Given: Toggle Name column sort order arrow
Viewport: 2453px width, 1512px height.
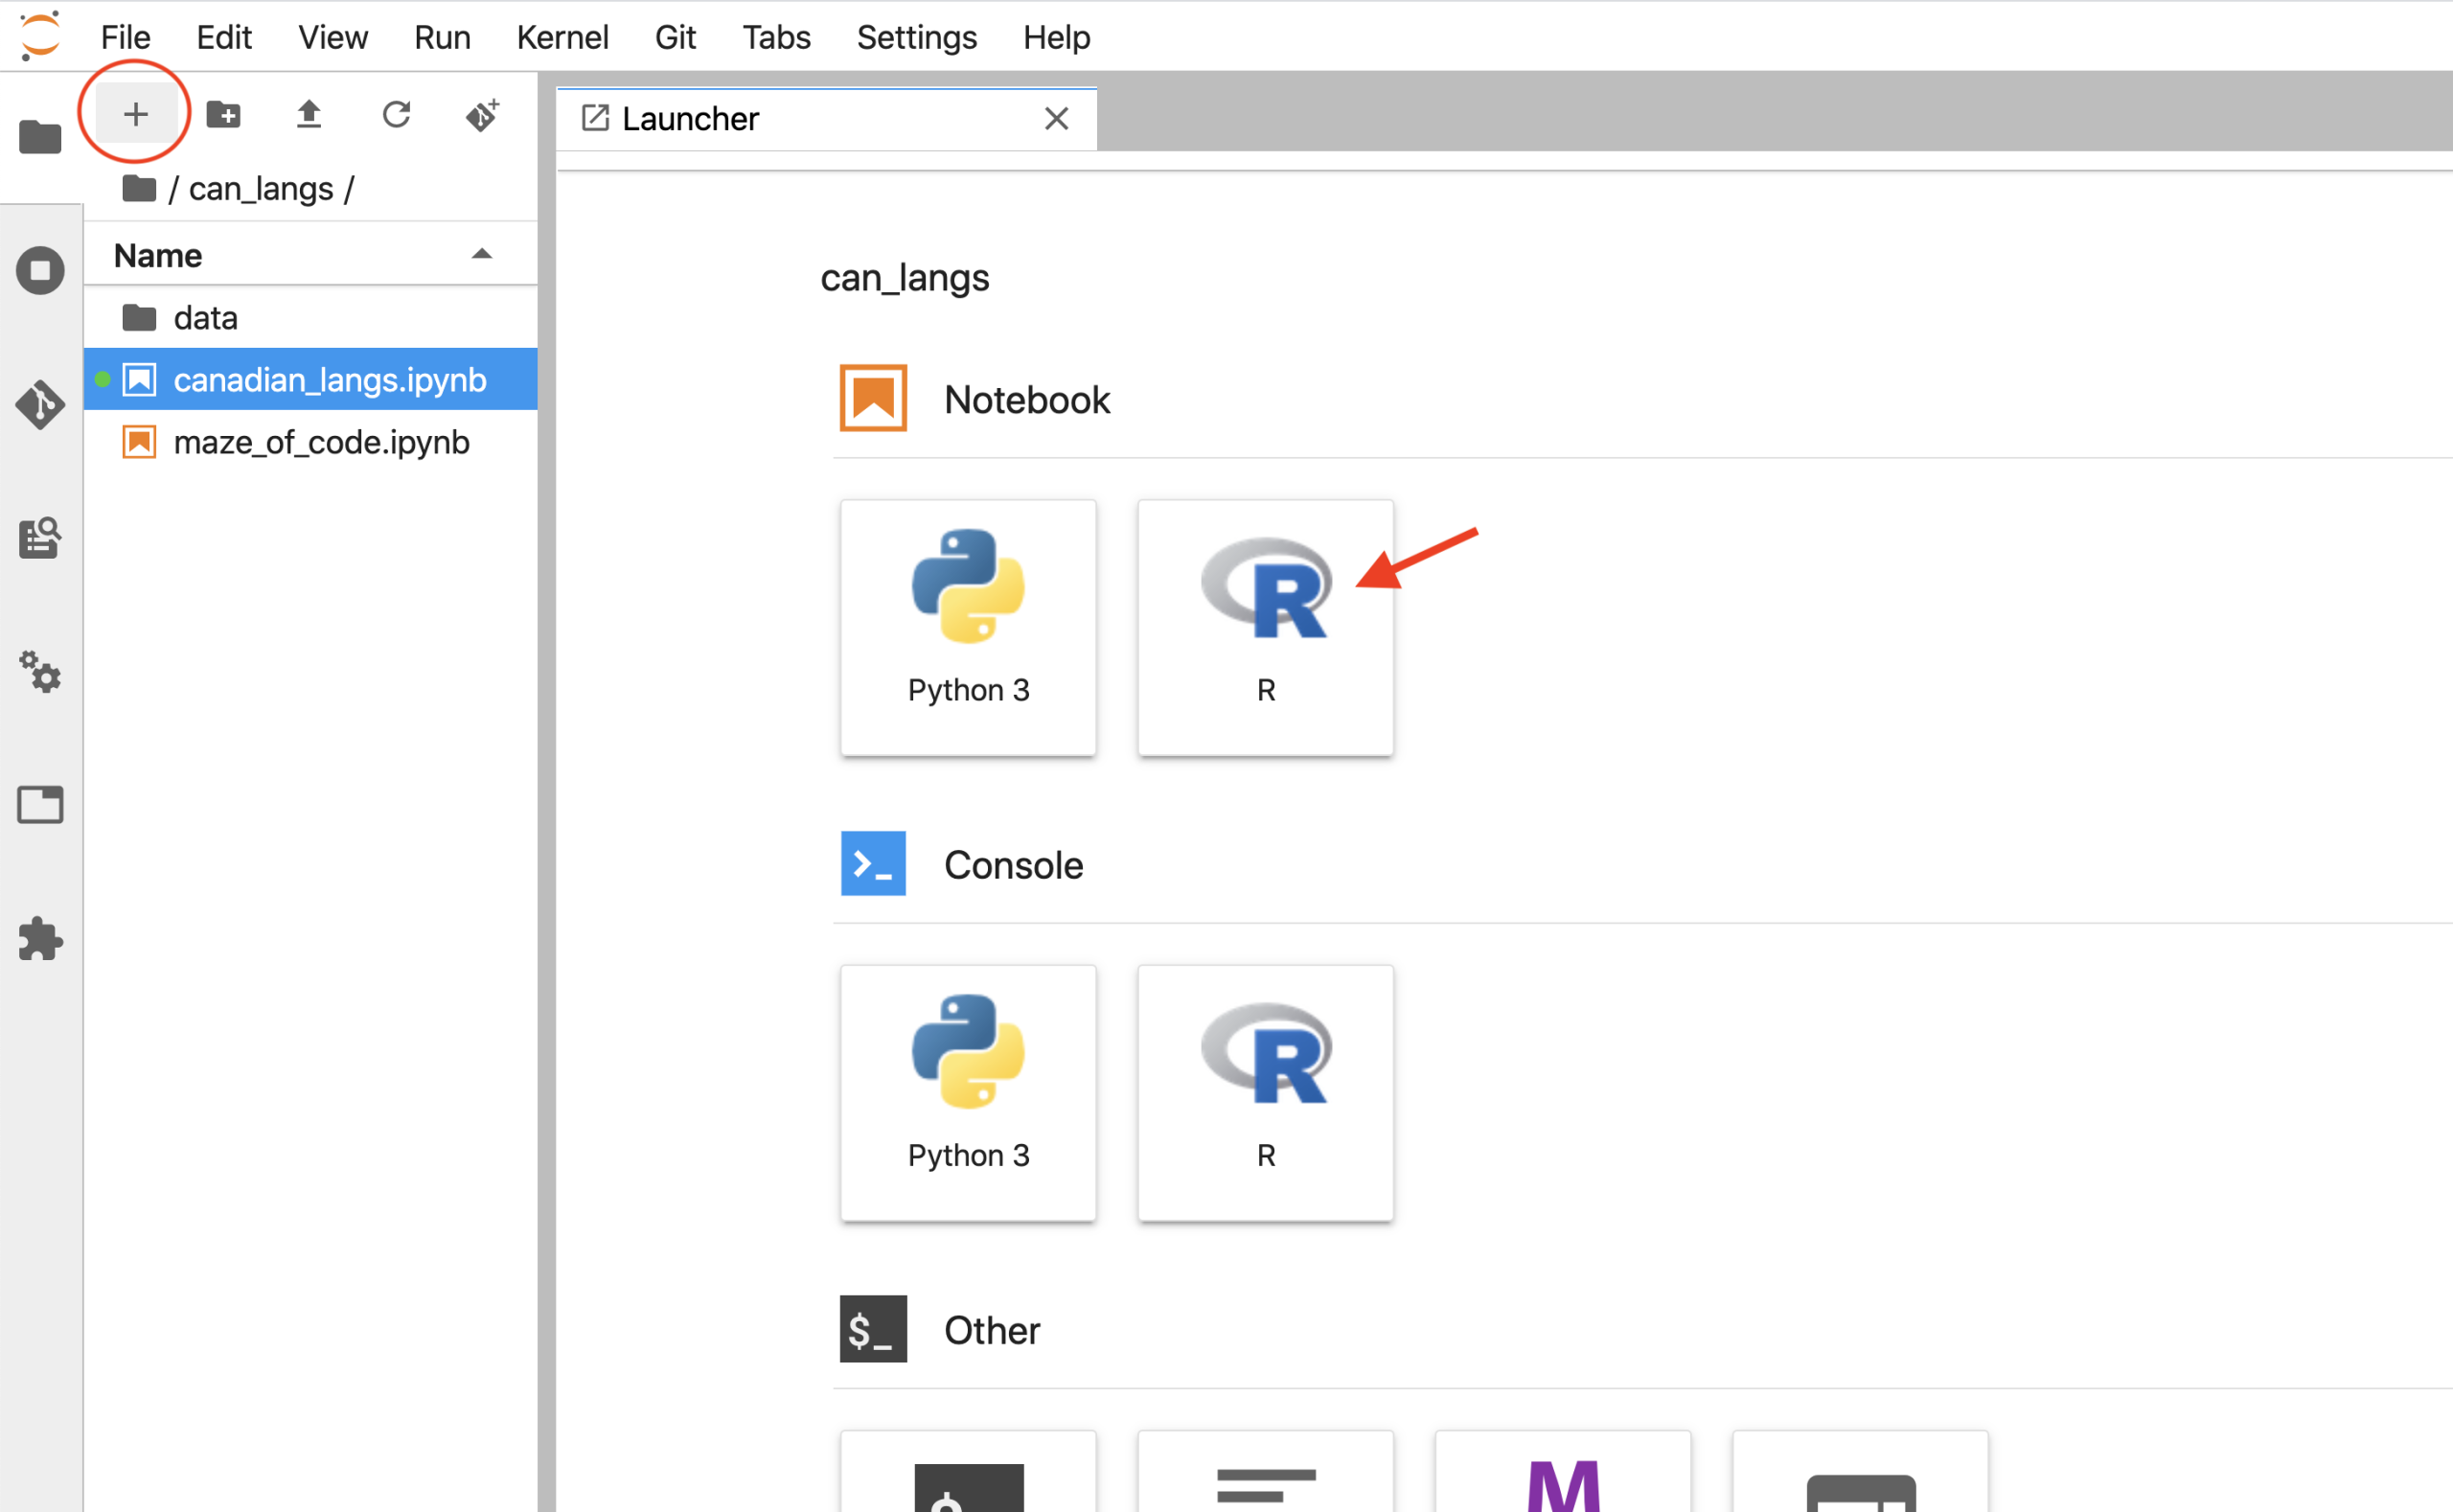Looking at the screenshot, I should click(x=482, y=255).
